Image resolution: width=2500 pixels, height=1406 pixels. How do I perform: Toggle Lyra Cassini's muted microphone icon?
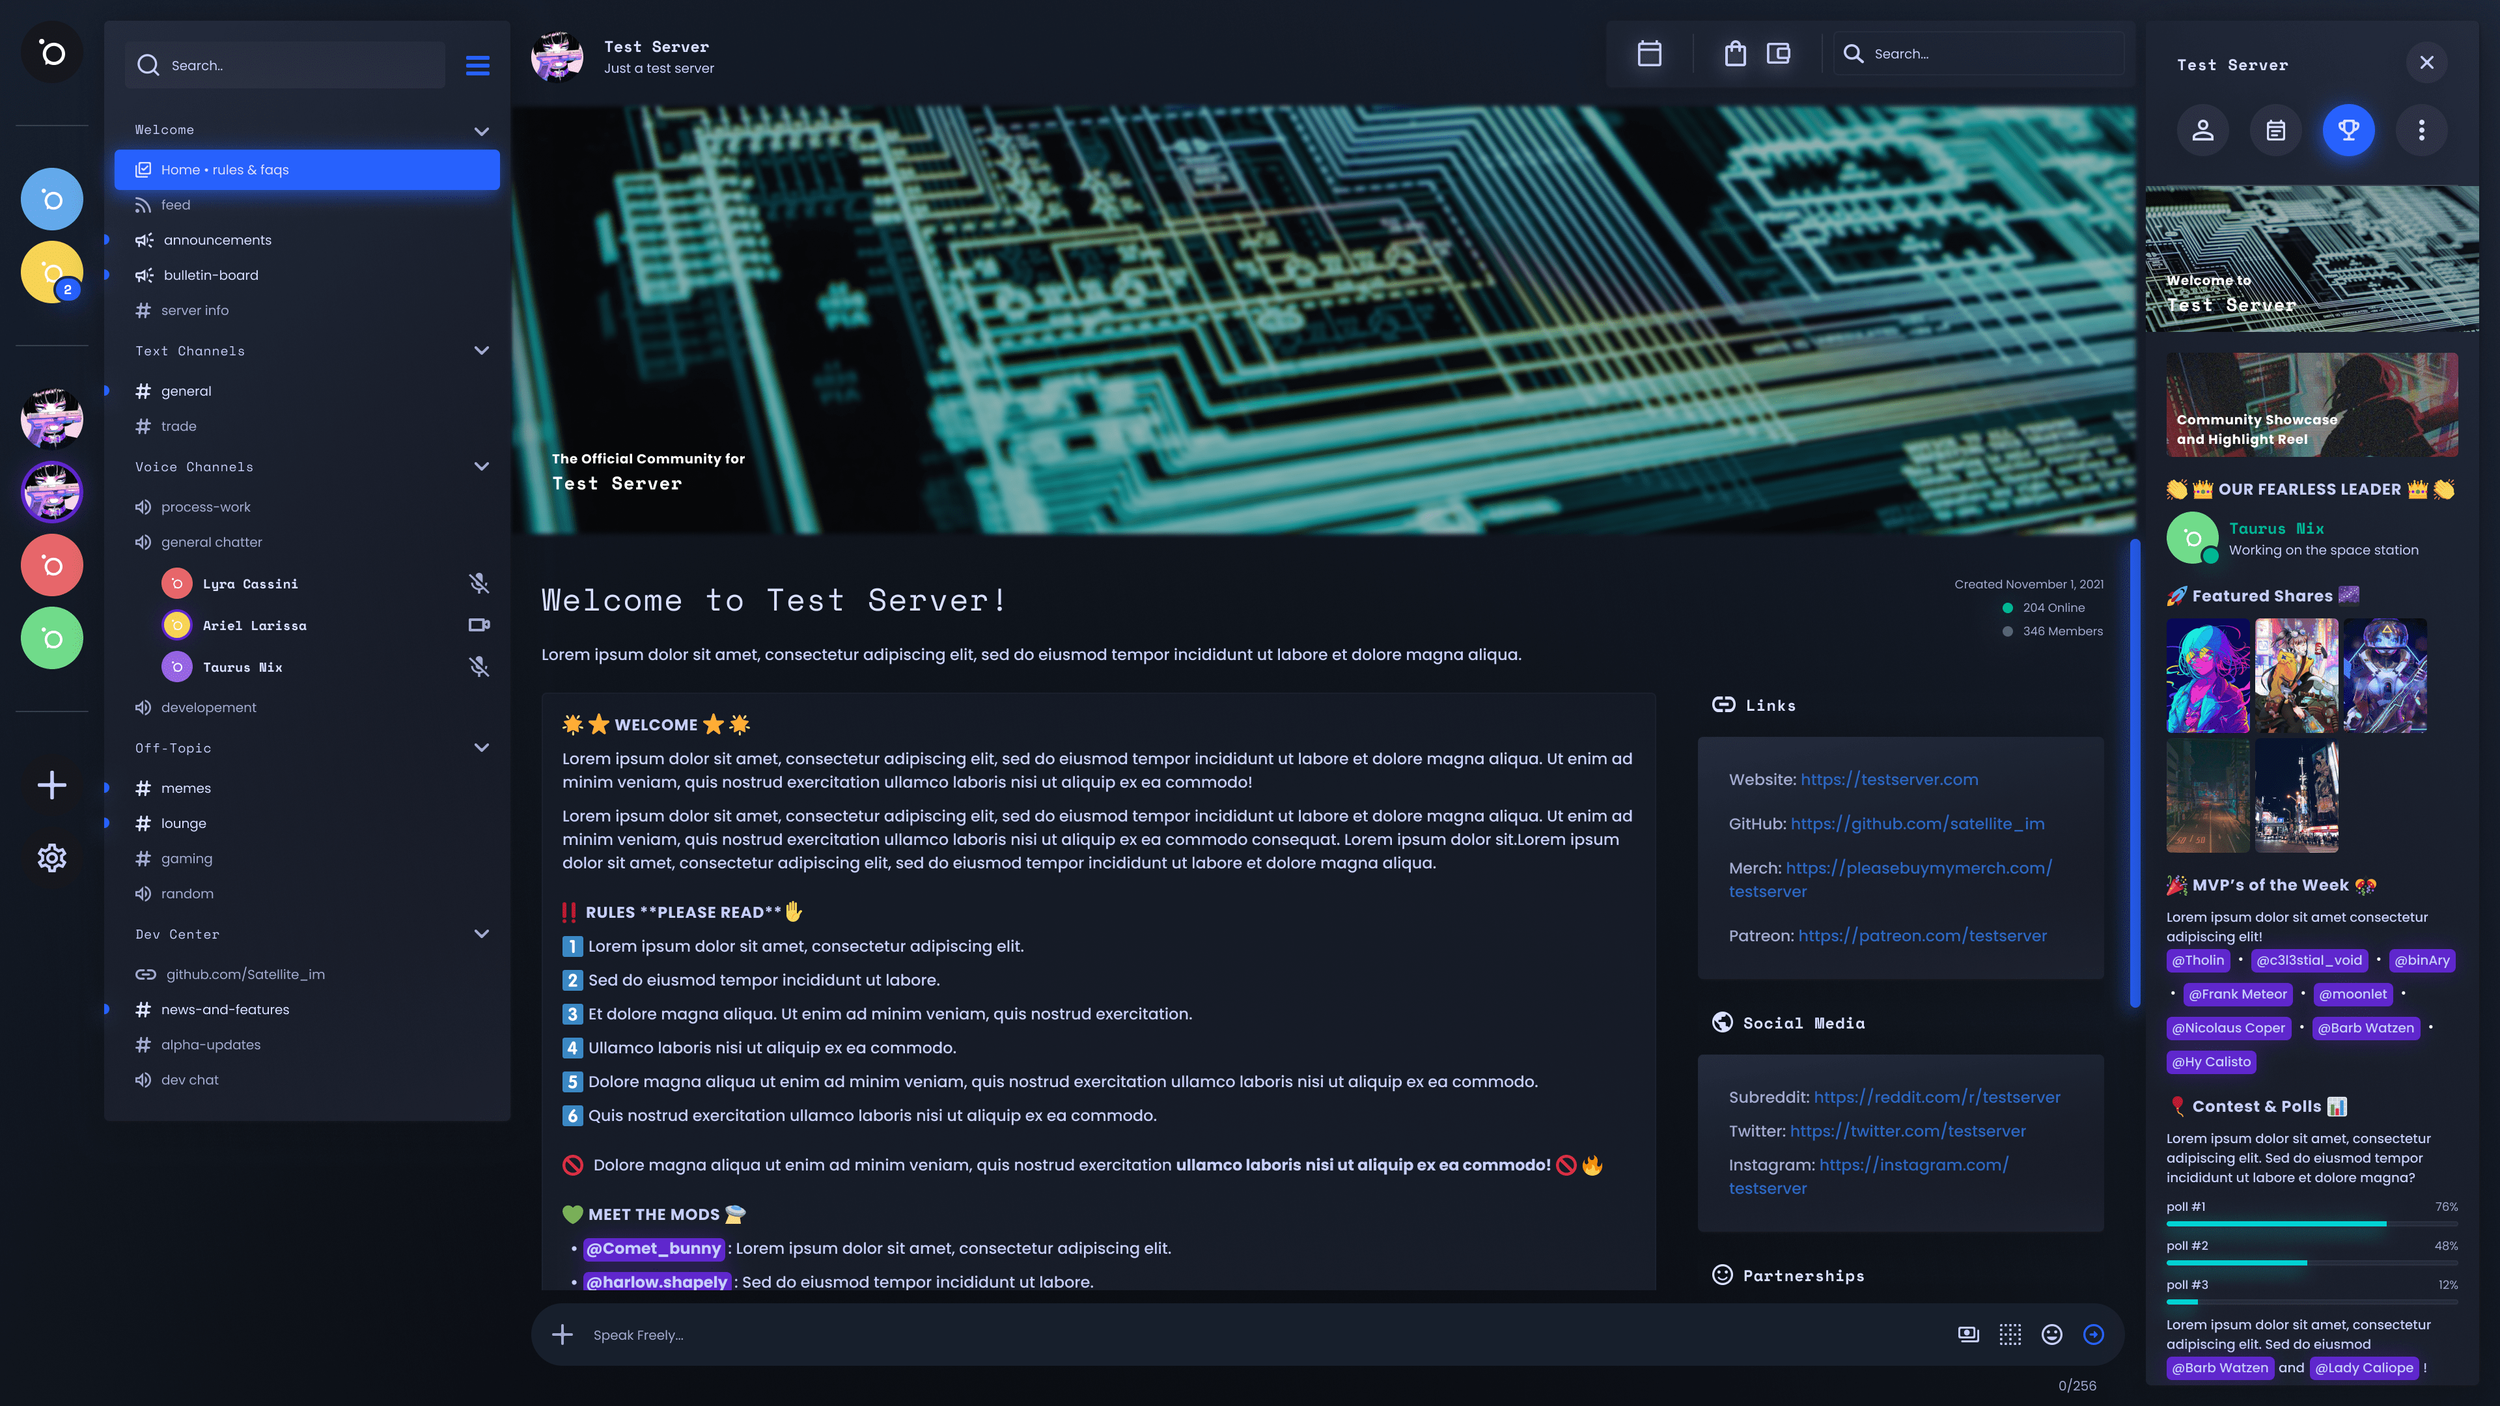[x=479, y=583]
